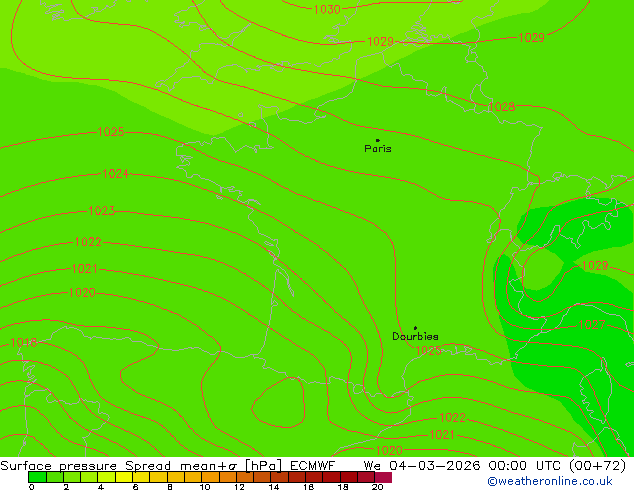
Task: Click the legend tick label 14
Action: (274, 487)
